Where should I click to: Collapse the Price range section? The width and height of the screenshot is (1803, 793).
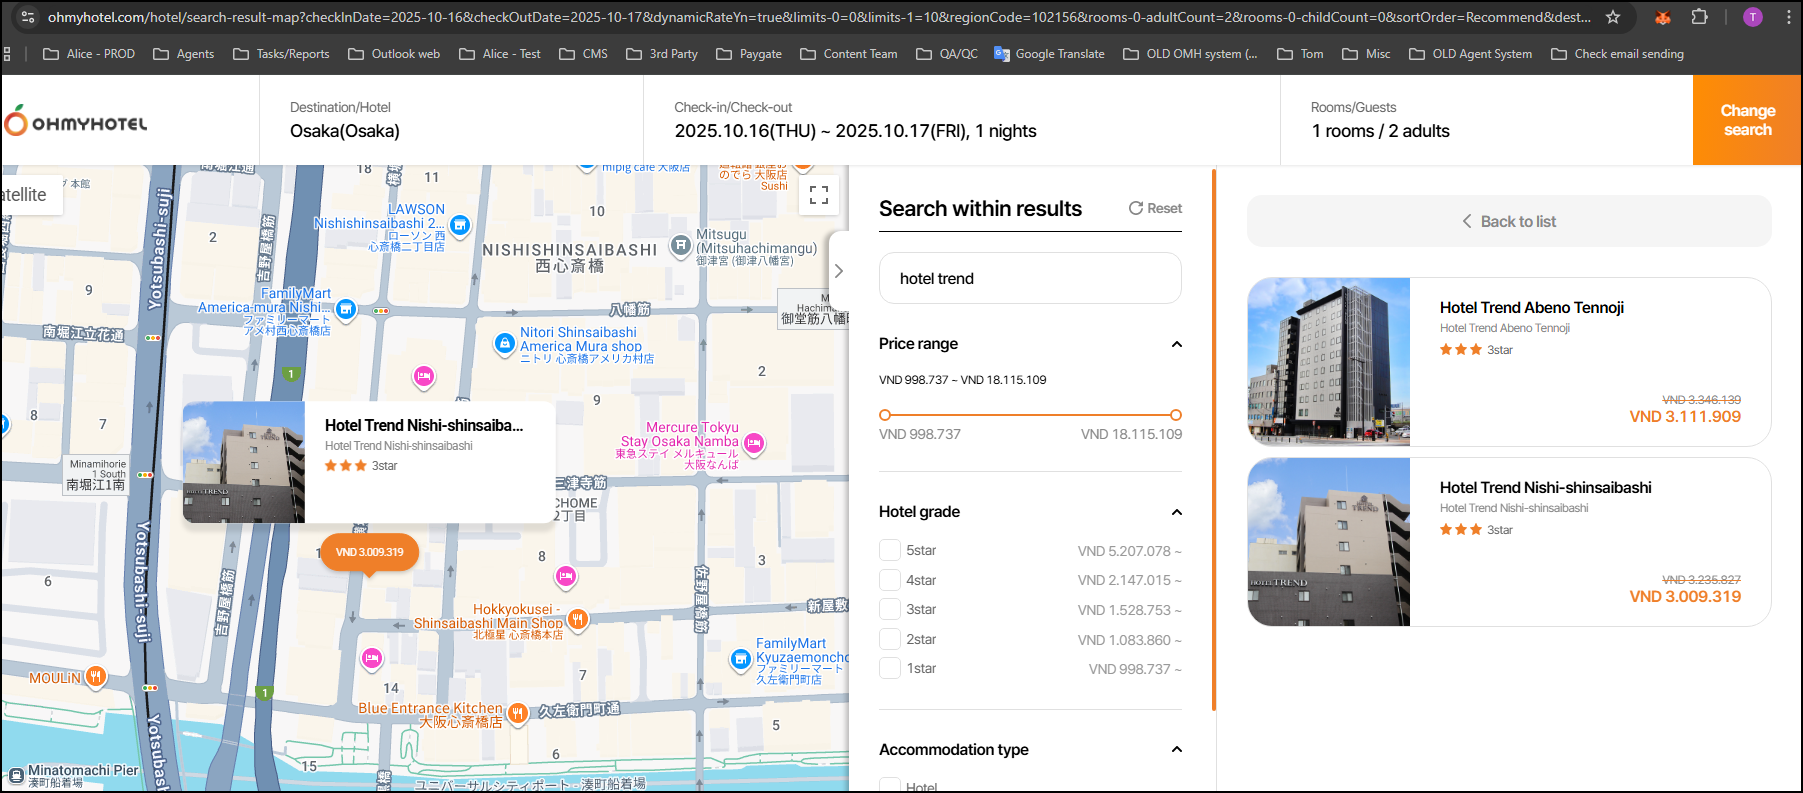point(1176,344)
